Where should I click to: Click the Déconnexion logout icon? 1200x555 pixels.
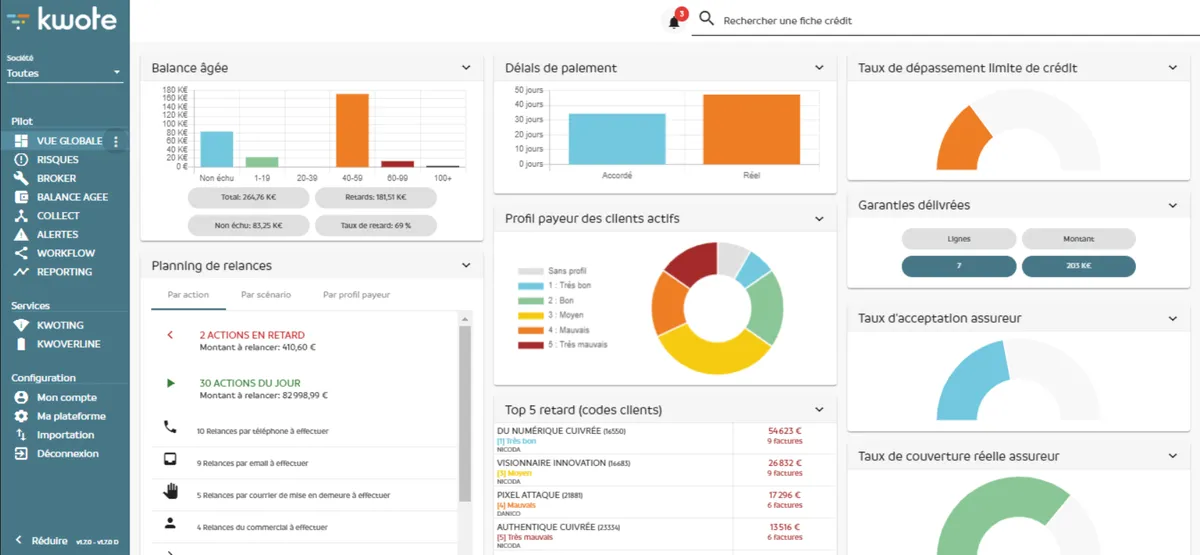[x=20, y=454]
